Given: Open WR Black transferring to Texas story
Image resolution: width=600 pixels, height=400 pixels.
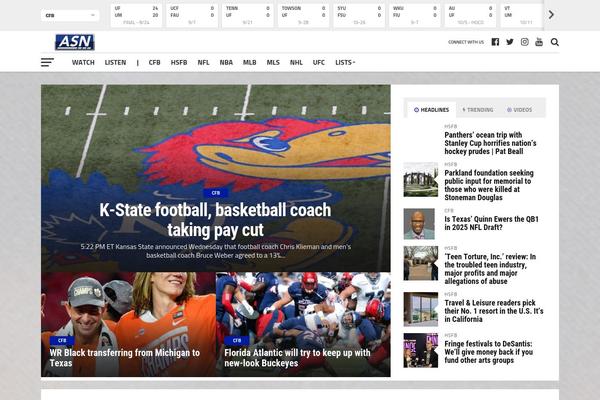Looking at the screenshot, I should 124,358.
